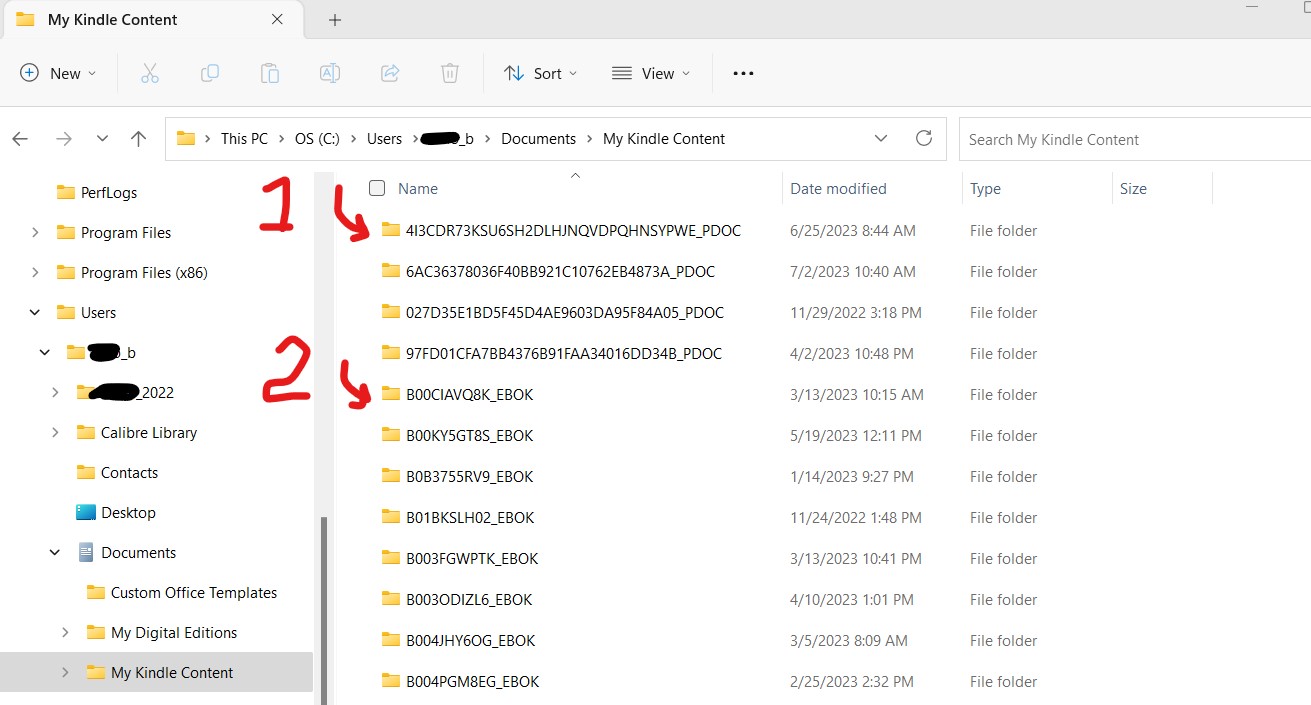The width and height of the screenshot is (1311, 705).
Task: Open the address bar history dropdown
Action: coord(880,139)
